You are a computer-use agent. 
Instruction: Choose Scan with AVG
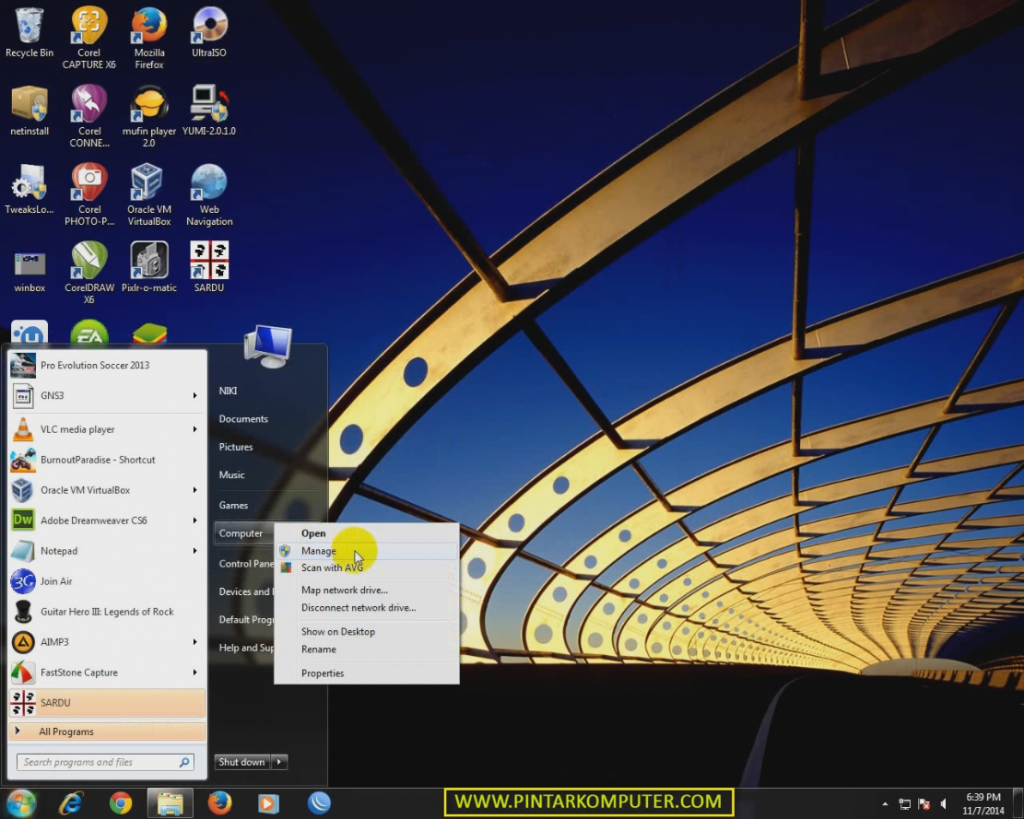[x=366, y=568]
